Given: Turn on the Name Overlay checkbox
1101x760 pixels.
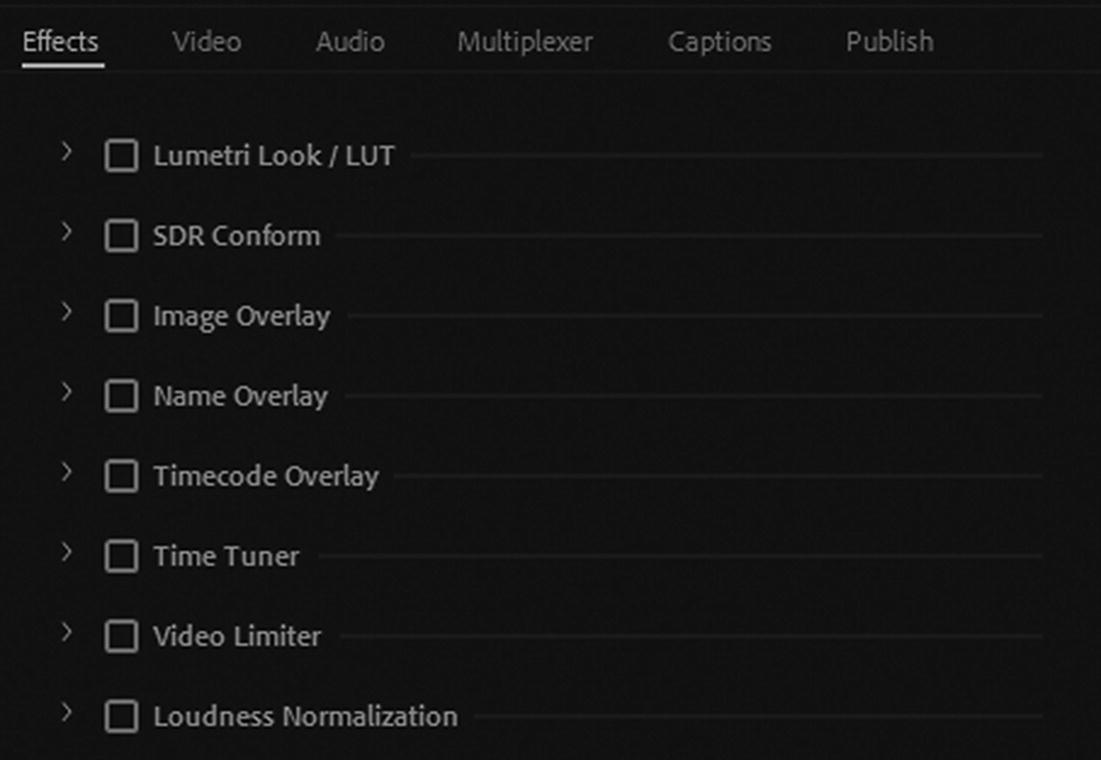Looking at the screenshot, I should pos(121,396).
